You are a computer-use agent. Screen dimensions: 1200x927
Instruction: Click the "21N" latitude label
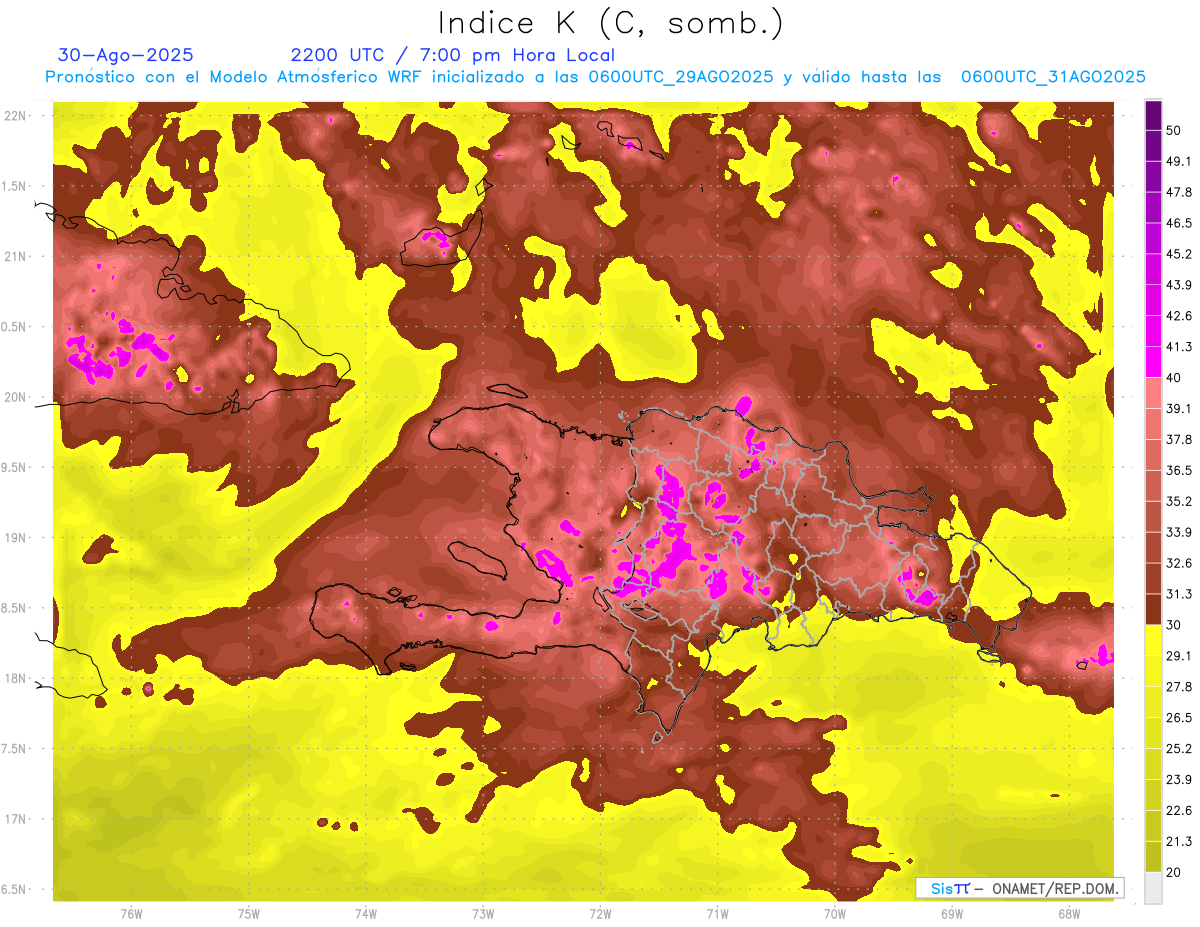click(x=17, y=256)
